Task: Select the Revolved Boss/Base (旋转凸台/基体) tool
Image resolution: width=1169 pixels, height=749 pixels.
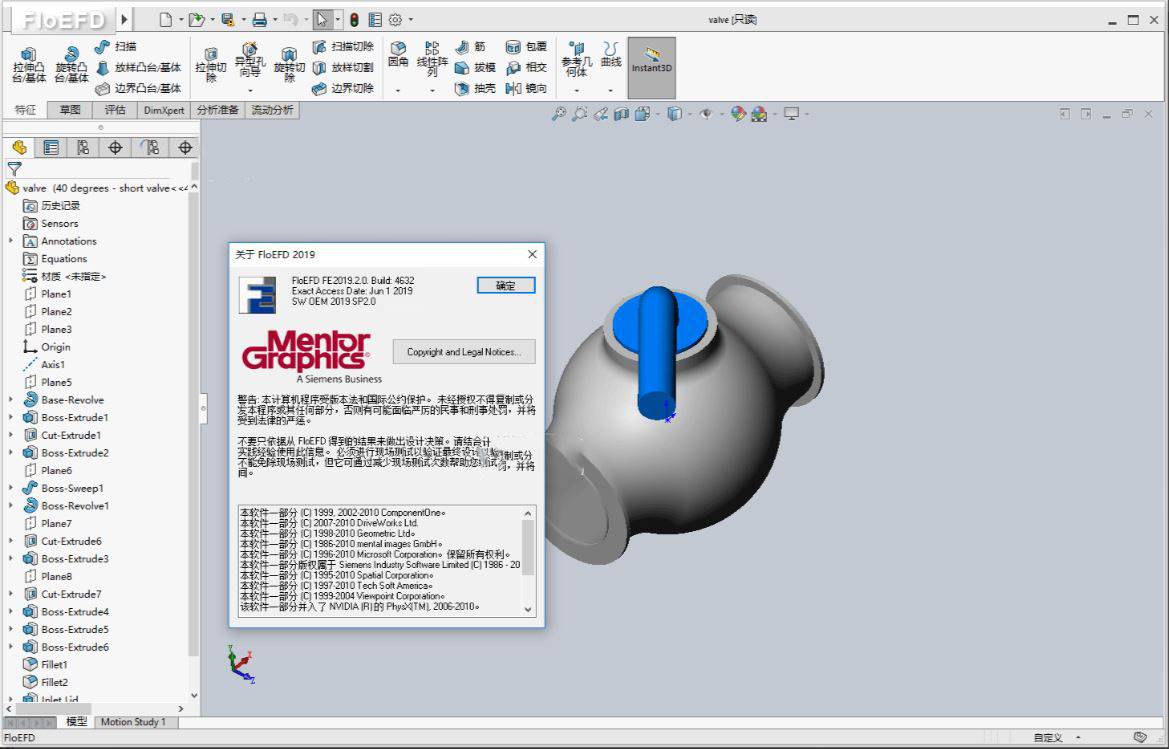Action: point(71,65)
